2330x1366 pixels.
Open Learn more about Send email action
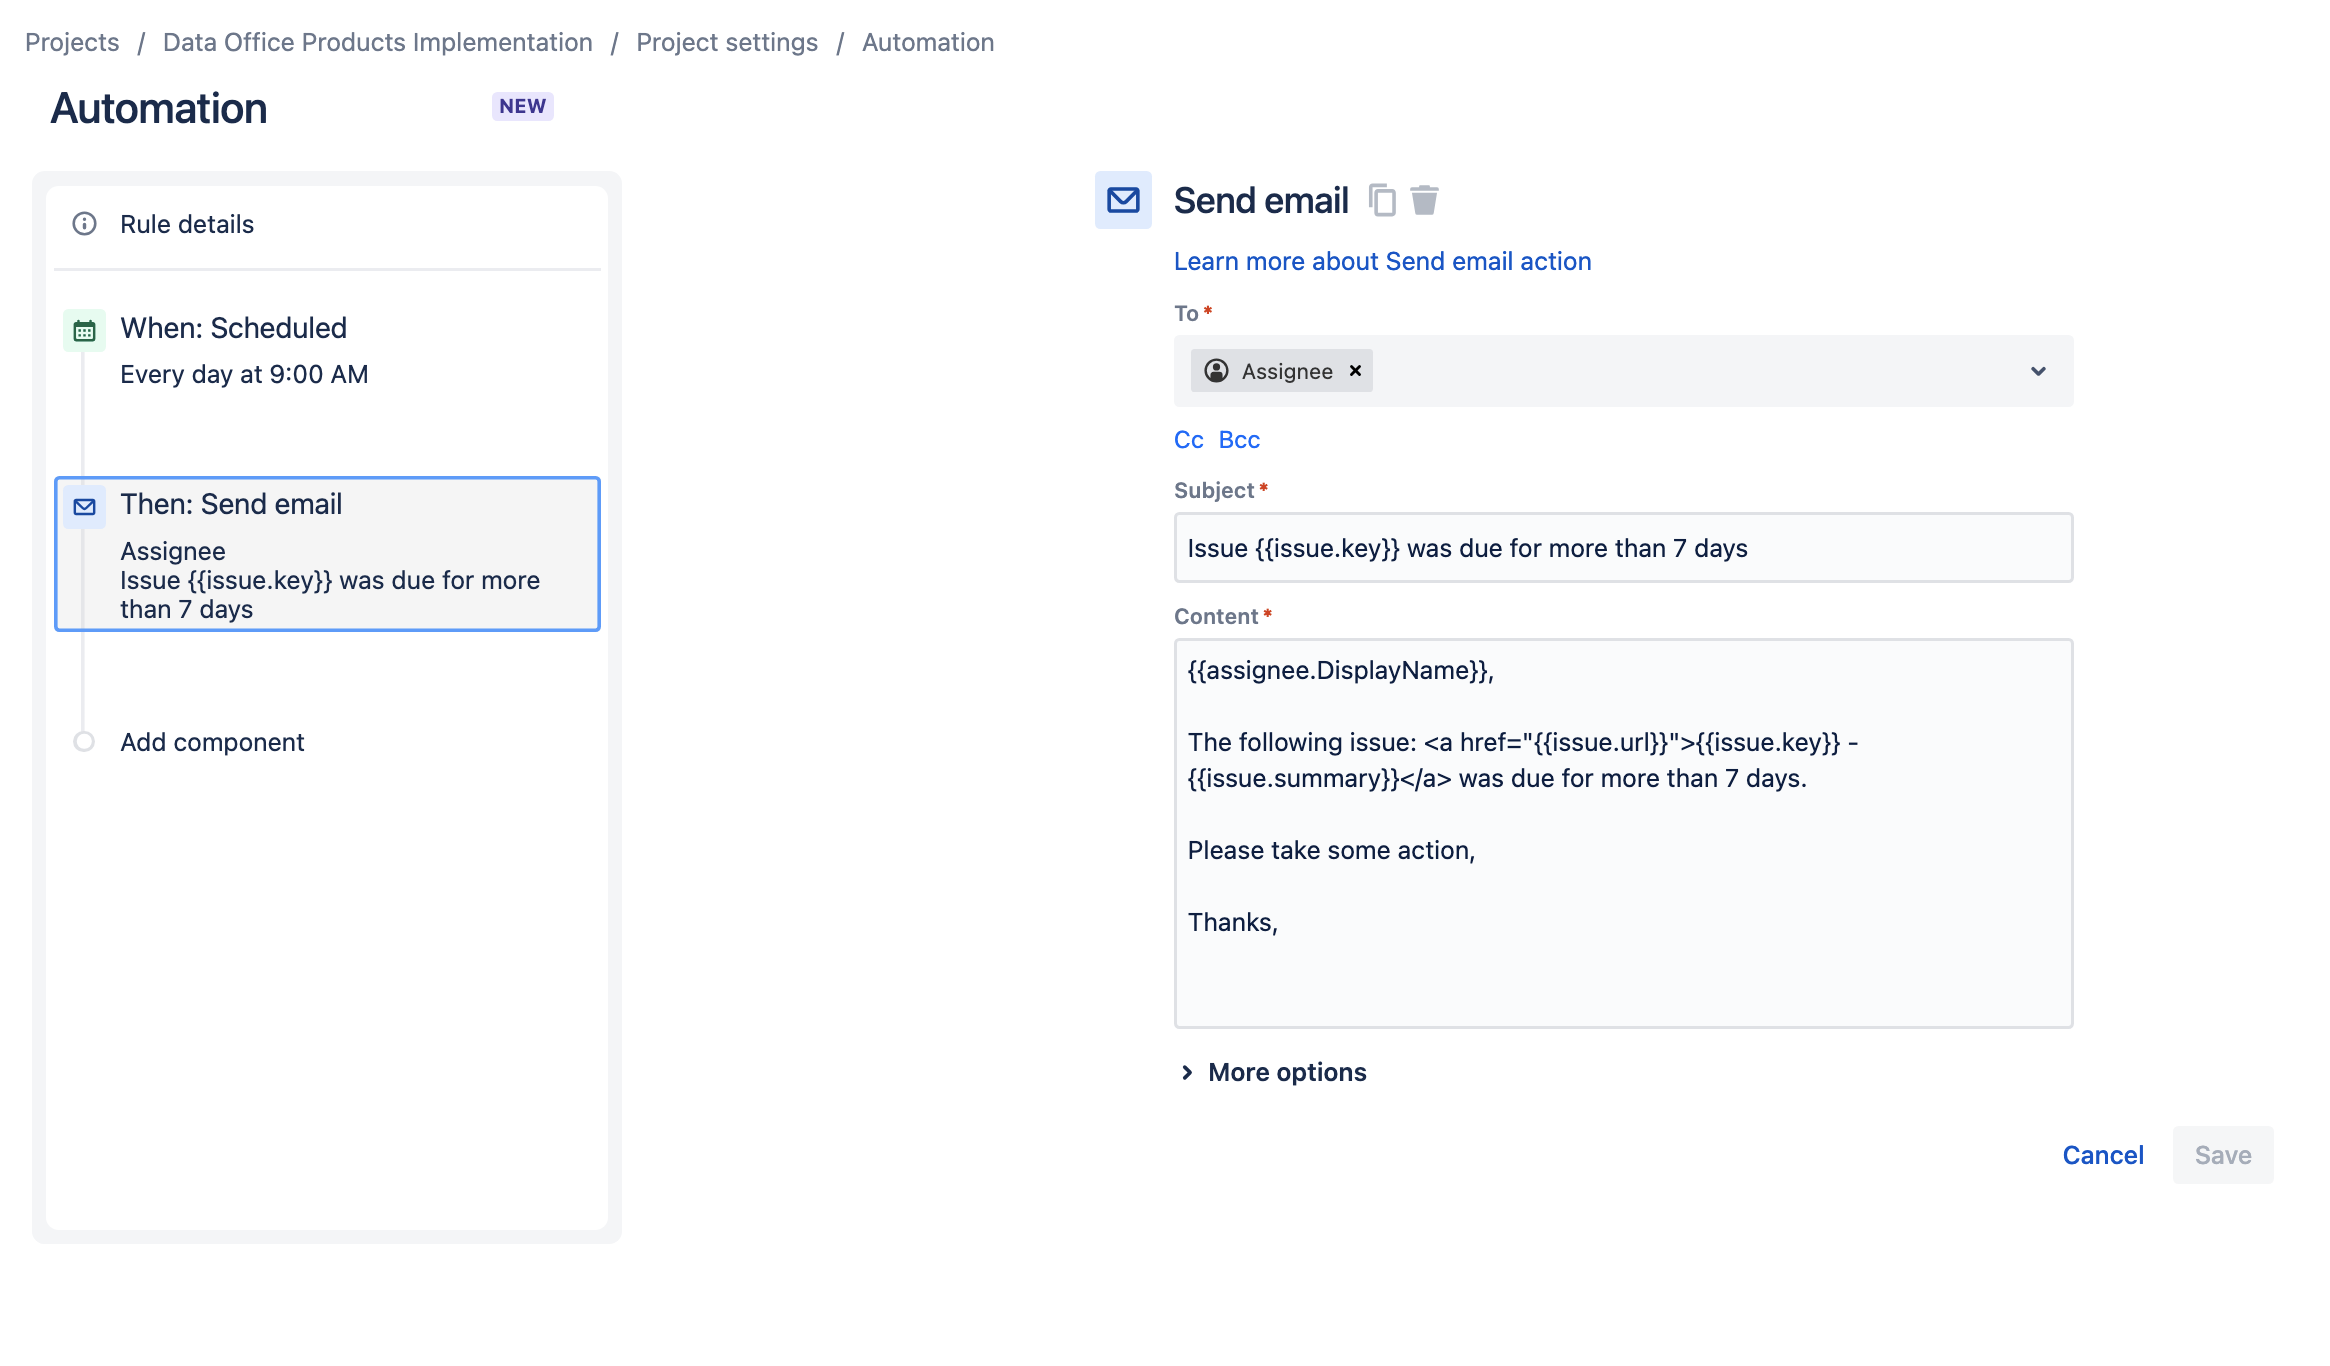[1382, 261]
